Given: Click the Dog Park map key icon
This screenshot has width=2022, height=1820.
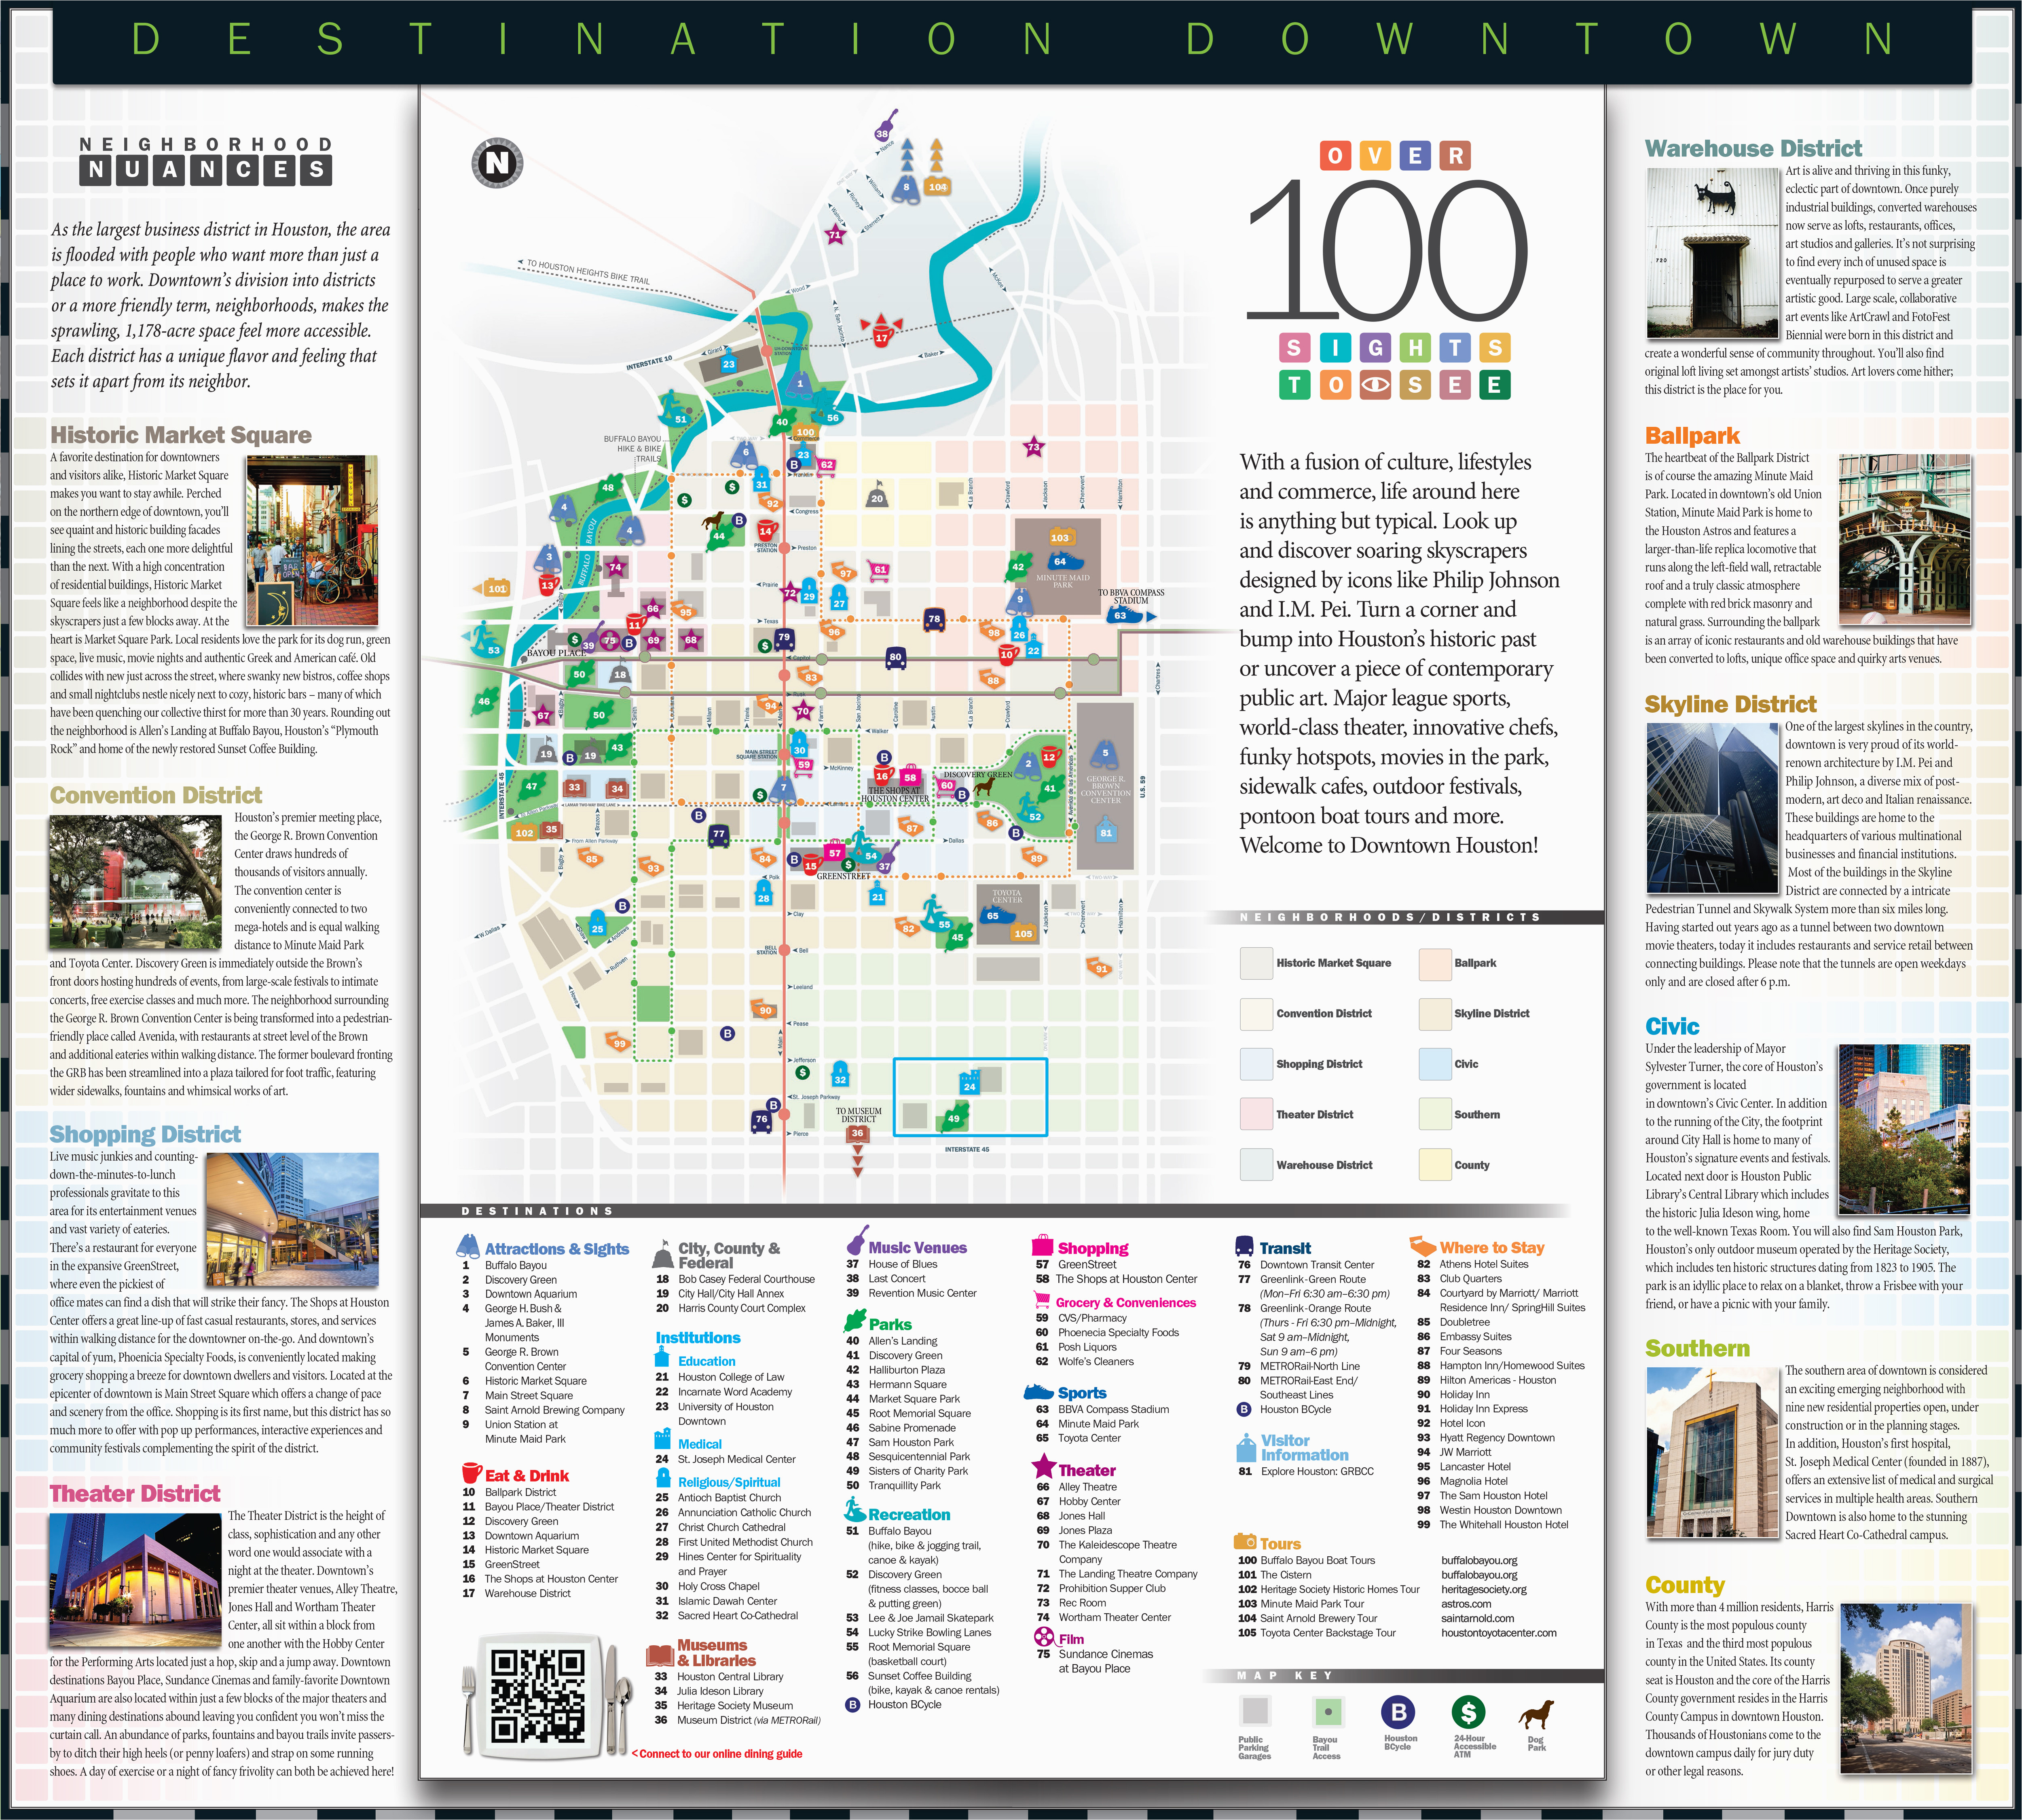Looking at the screenshot, I should coord(1536,1714).
